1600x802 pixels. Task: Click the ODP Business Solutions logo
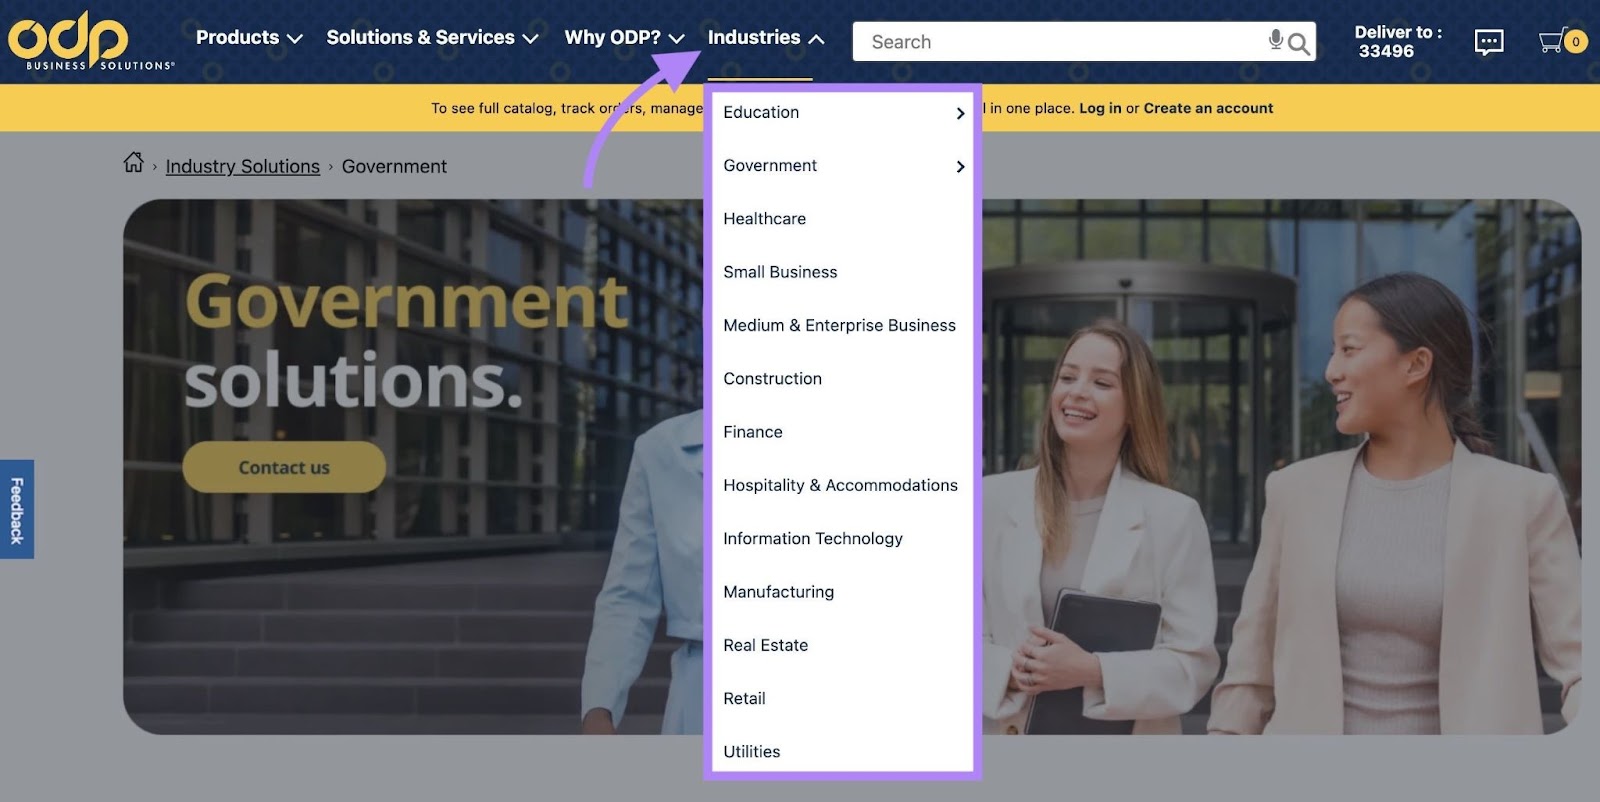tap(90, 41)
